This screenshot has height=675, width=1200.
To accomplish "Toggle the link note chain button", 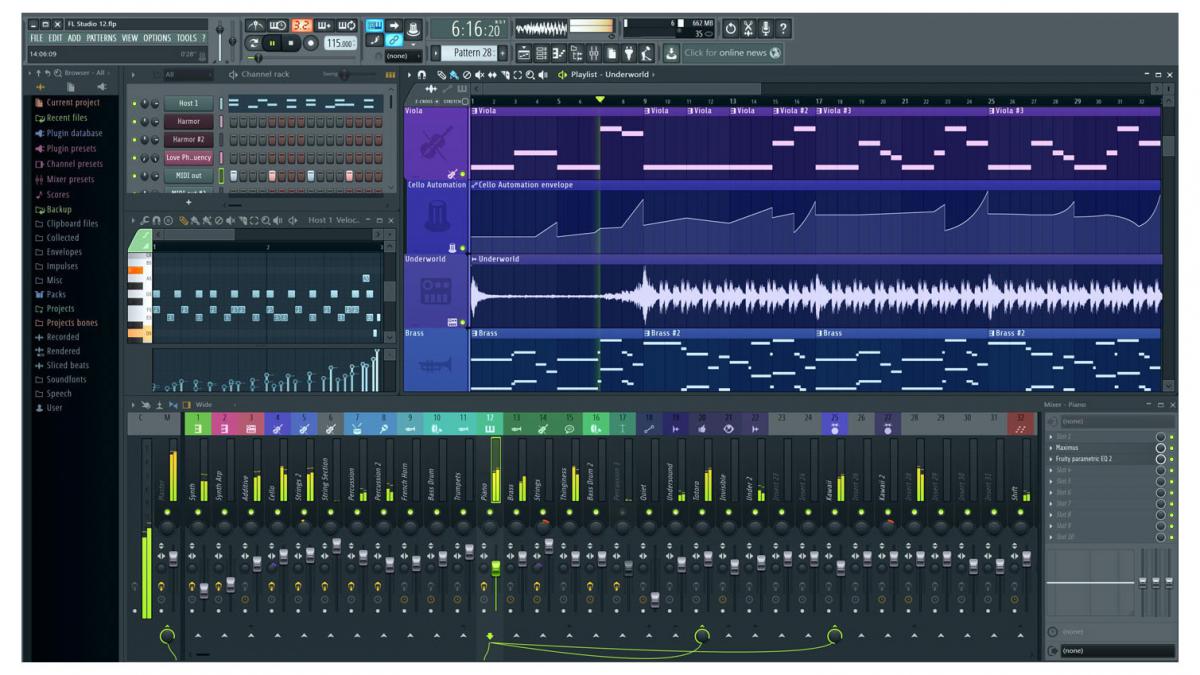I will pos(393,40).
